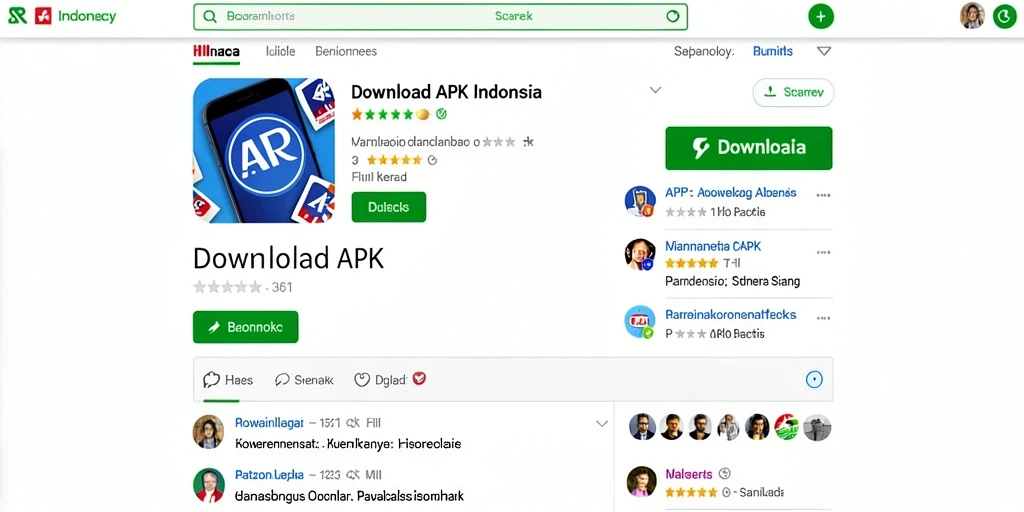Open the user profile avatar in header
Image resolution: width=1024 pixels, height=512 pixels.
[x=972, y=16]
